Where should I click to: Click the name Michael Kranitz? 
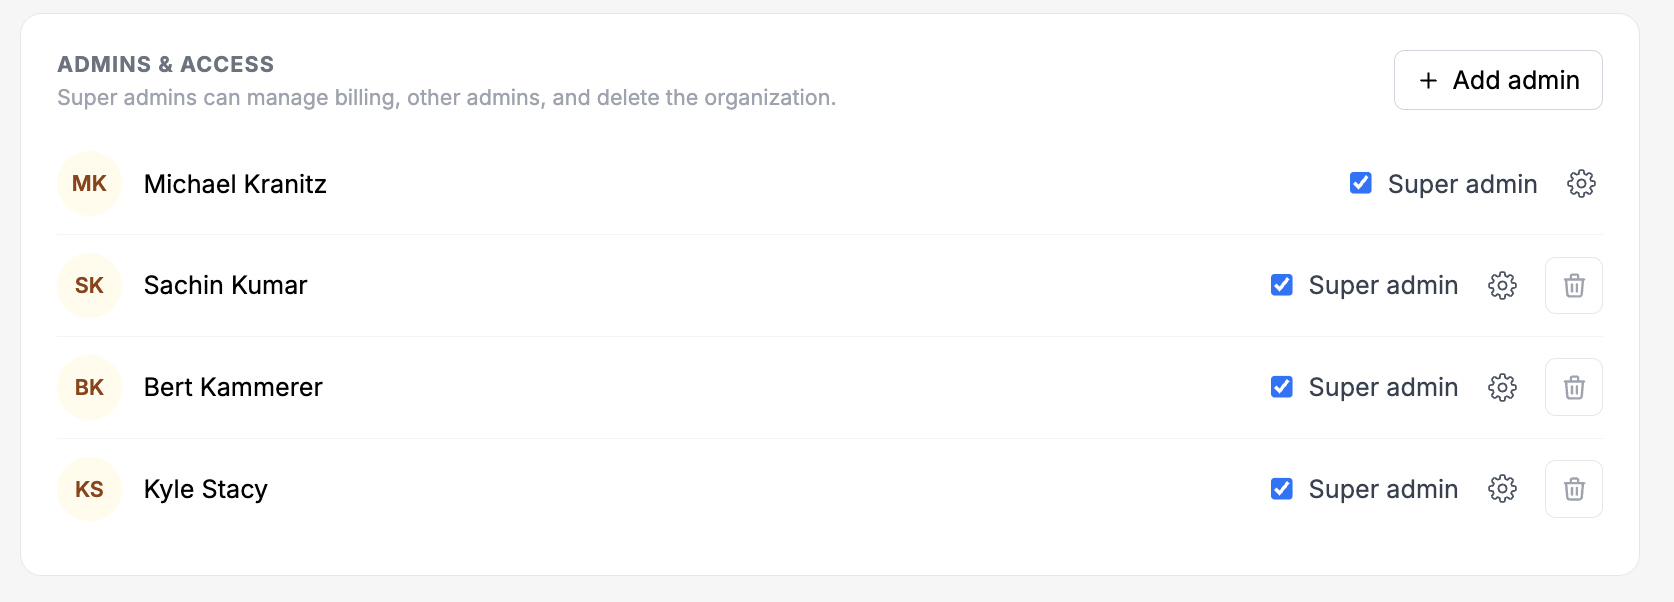coord(235,184)
